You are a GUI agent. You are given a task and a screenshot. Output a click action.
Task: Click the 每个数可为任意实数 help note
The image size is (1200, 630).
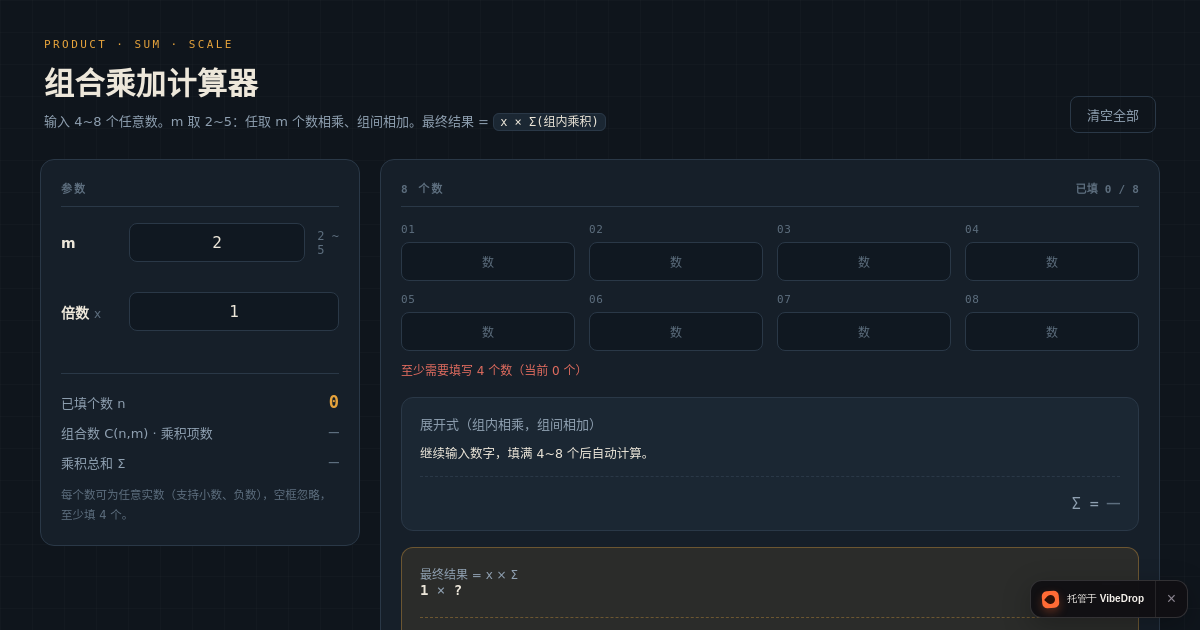tap(194, 504)
